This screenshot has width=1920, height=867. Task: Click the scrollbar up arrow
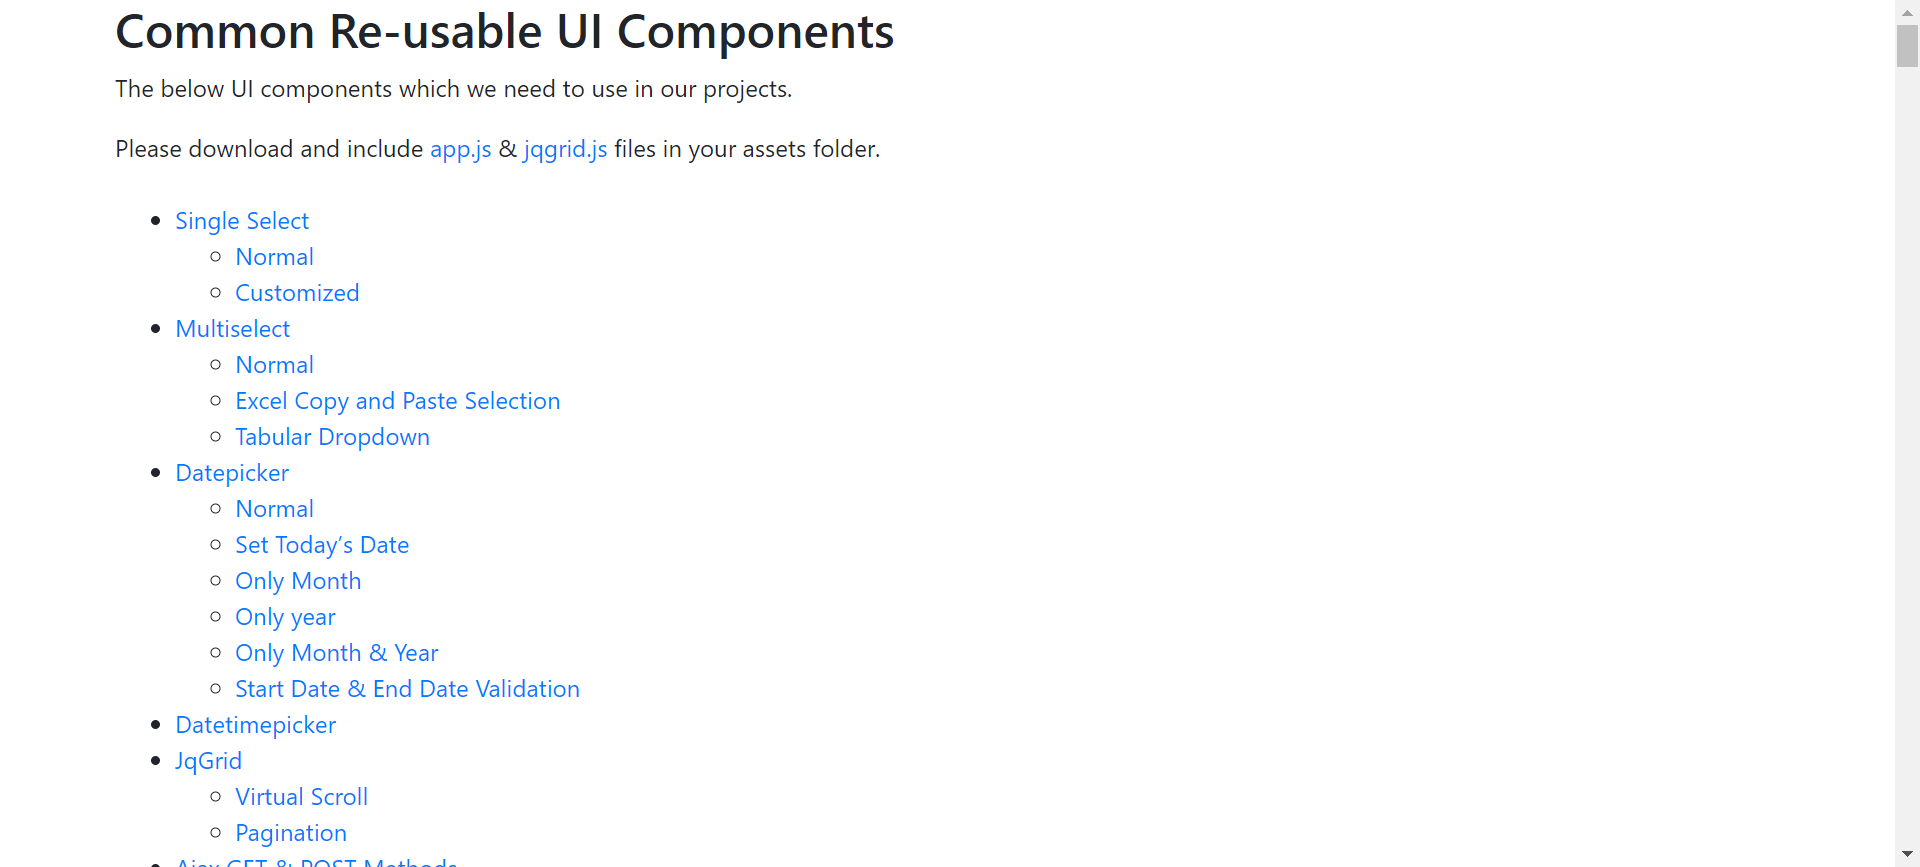coord(1907,12)
